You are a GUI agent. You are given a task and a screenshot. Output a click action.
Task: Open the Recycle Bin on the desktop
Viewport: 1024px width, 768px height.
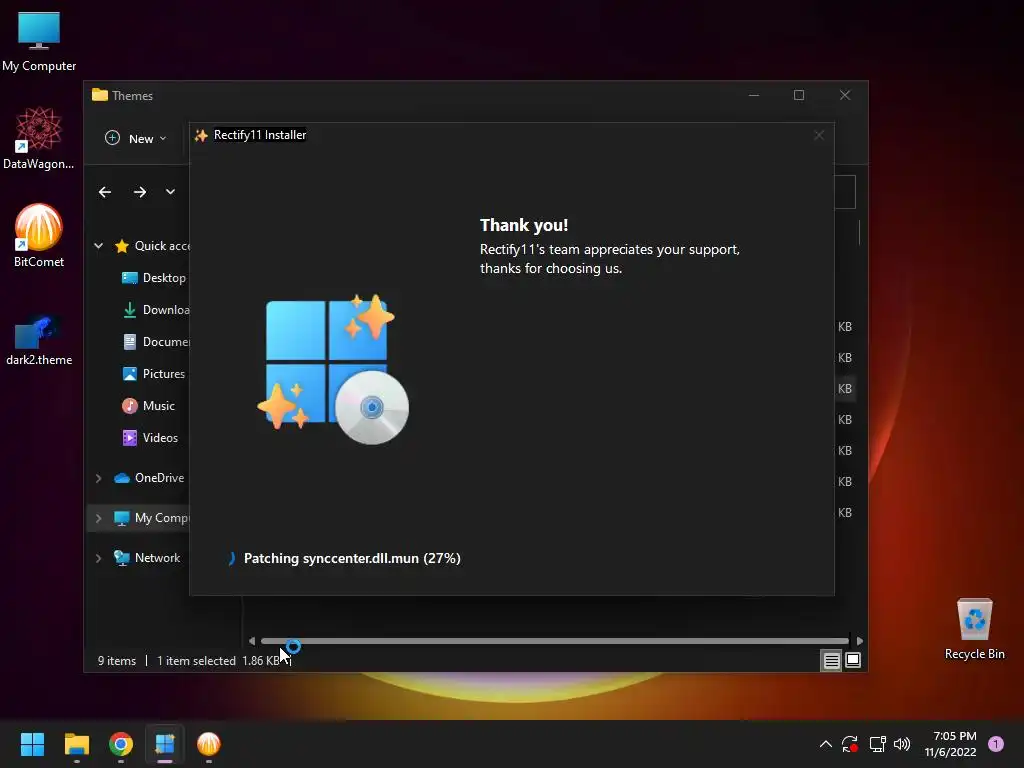coord(974,630)
